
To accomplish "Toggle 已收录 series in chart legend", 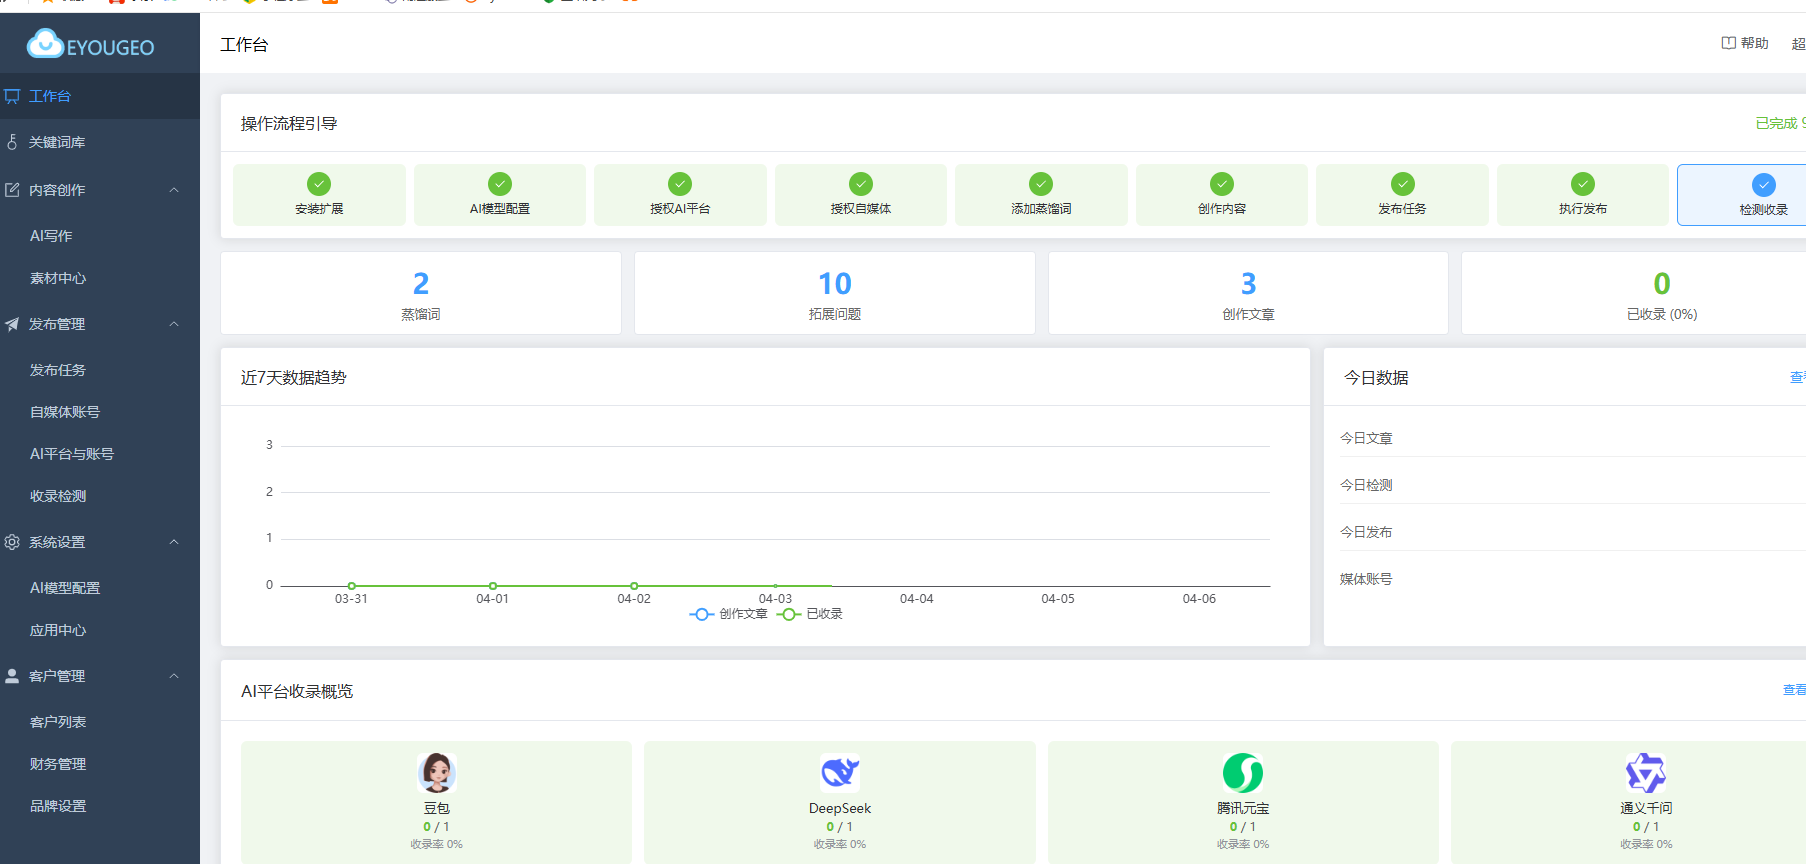I will click(x=811, y=614).
